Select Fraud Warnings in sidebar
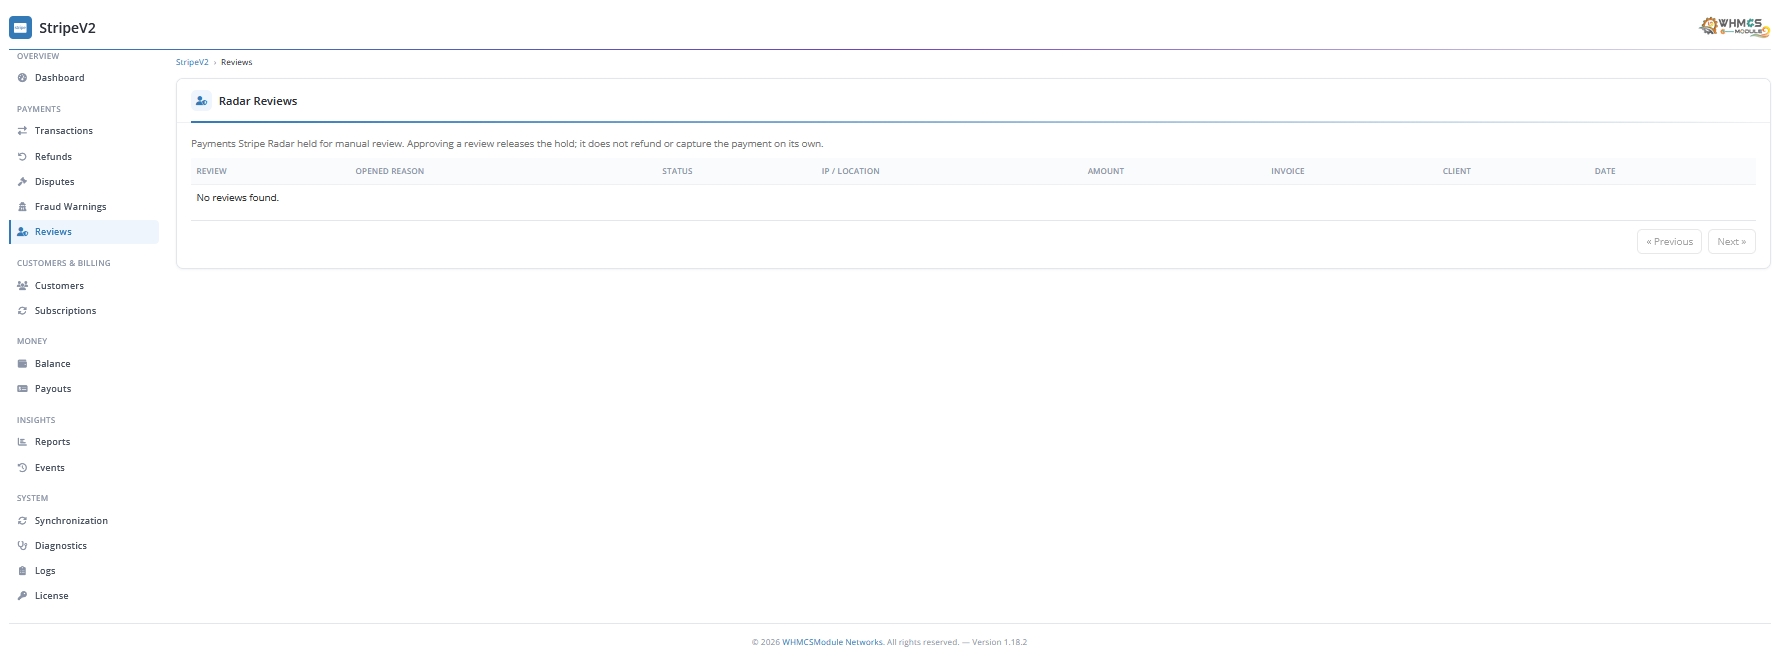The height and width of the screenshot is (656, 1772). (84, 207)
